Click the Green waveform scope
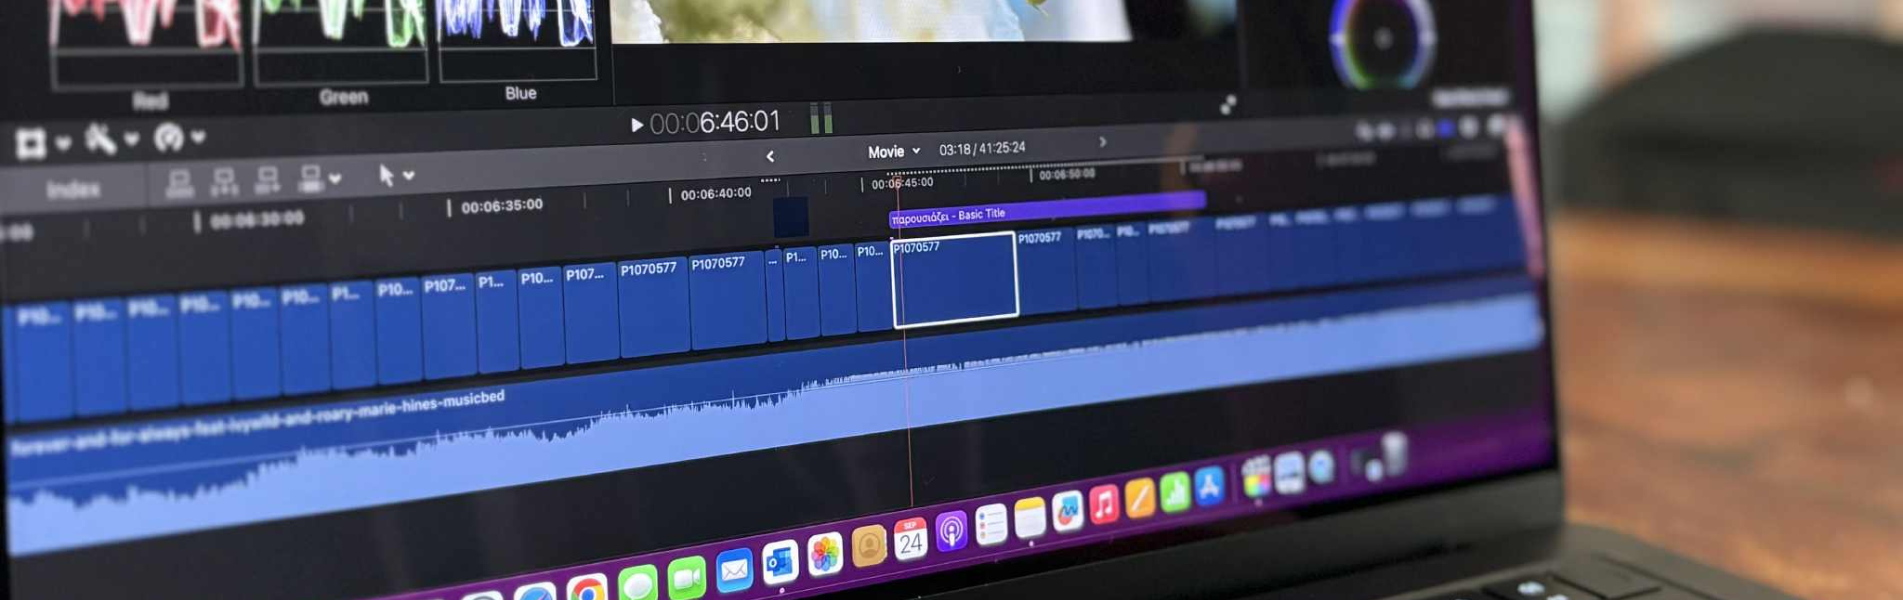Screen dimensions: 1903x600 (x=341, y=42)
